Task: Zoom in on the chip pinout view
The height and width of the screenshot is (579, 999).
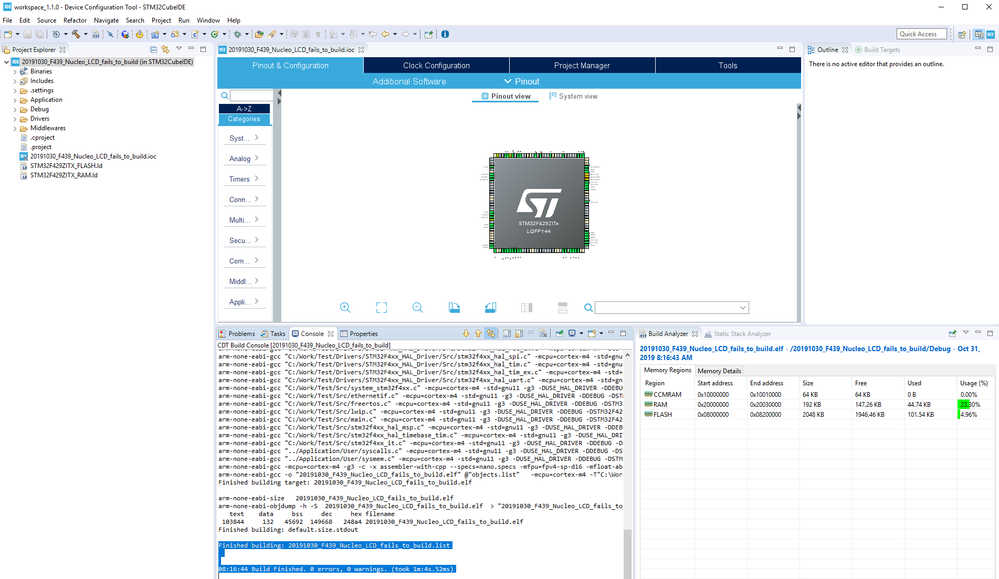Action: point(345,308)
